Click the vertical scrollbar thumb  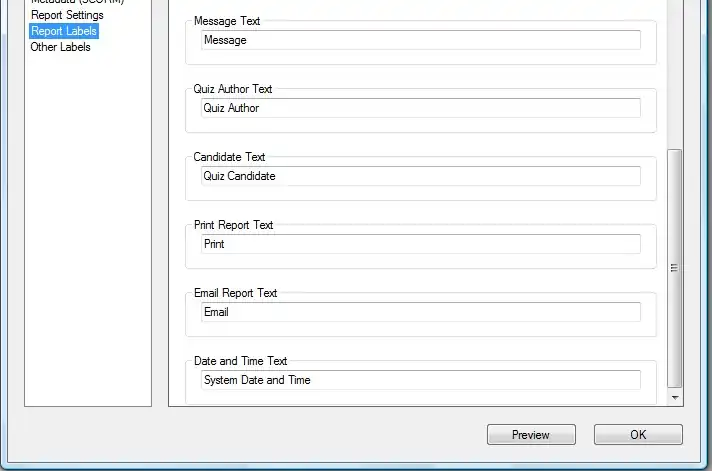(674, 268)
